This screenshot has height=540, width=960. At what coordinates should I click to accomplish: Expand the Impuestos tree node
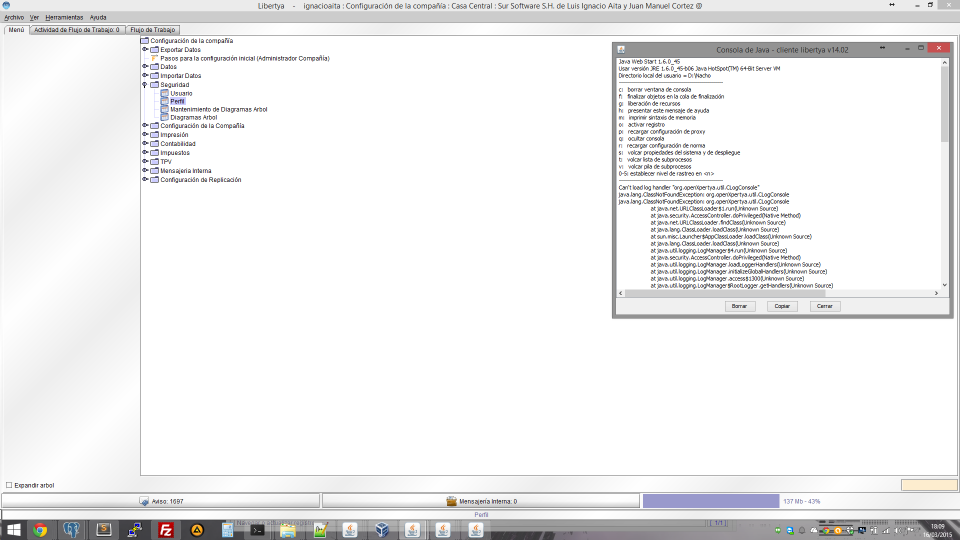click(145, 152)
